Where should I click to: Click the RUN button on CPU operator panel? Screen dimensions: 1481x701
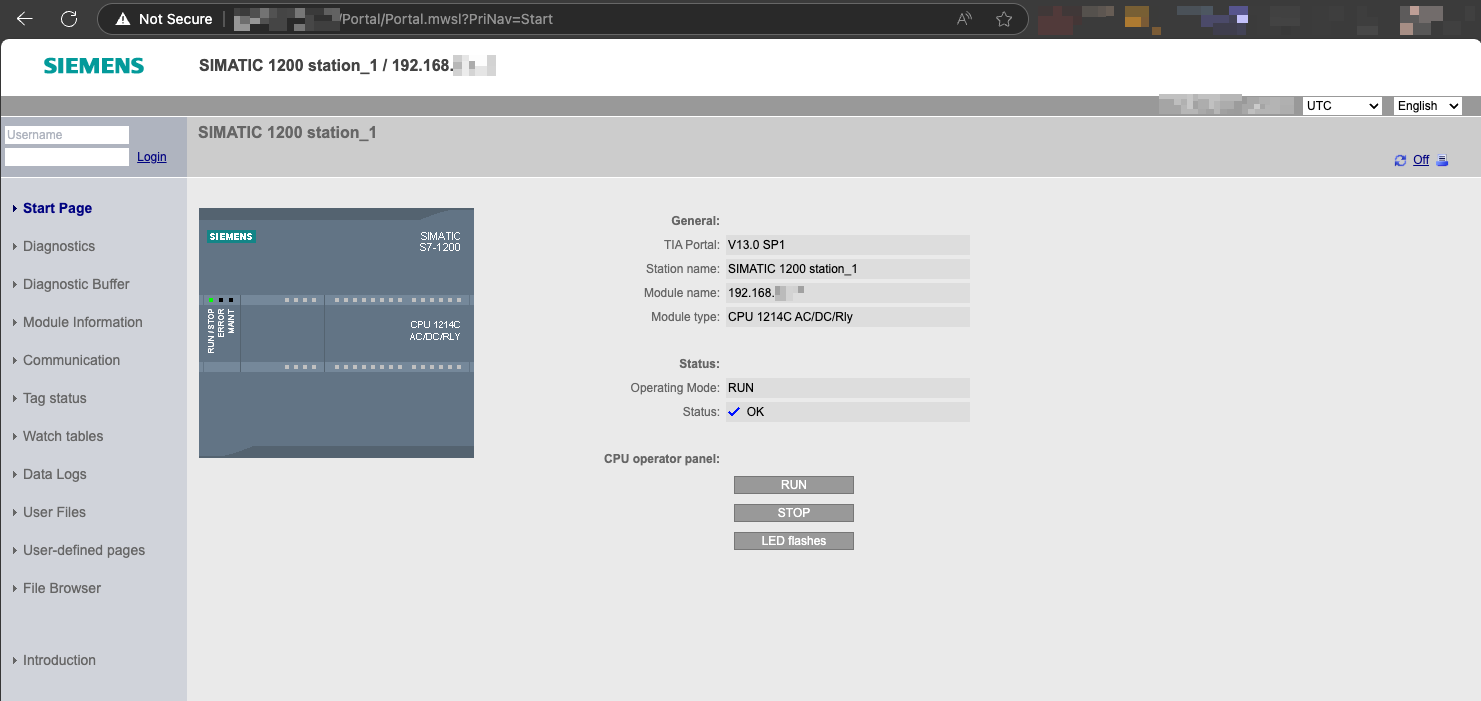(x=794, y=485)
